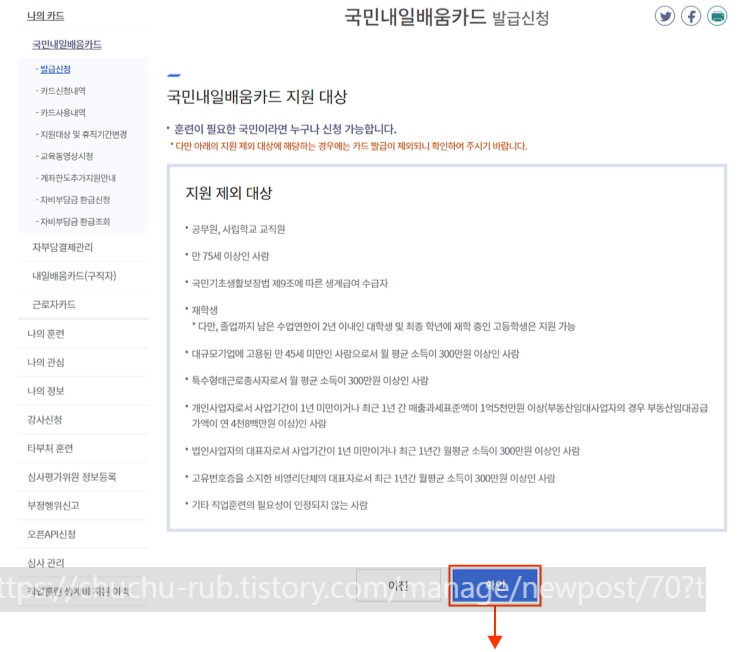
Task: Click heading 국민내일배움카드 지원 대상
Action: [257, 97]
